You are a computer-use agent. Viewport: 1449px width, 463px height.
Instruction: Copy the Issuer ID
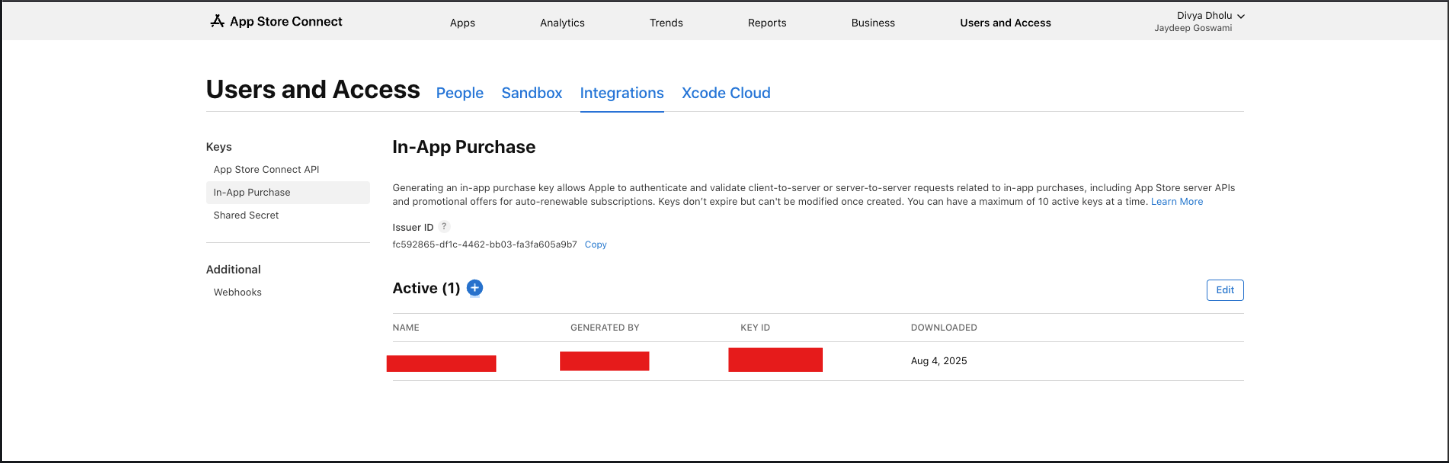(596, 244)
